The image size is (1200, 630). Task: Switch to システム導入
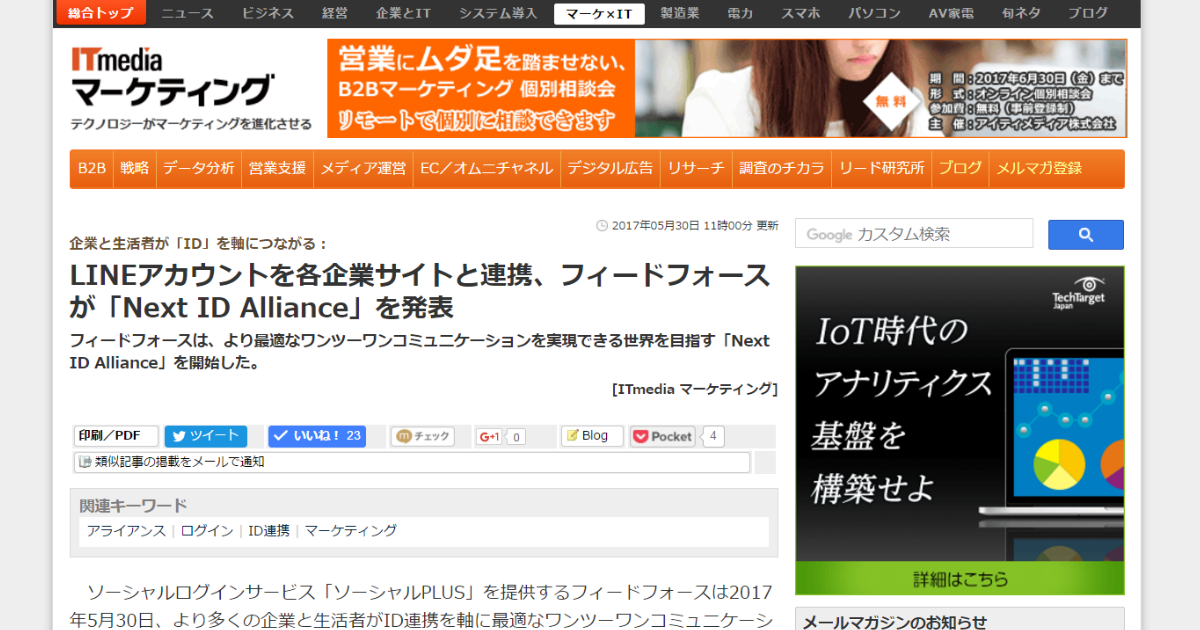click(x=497, y=13)
